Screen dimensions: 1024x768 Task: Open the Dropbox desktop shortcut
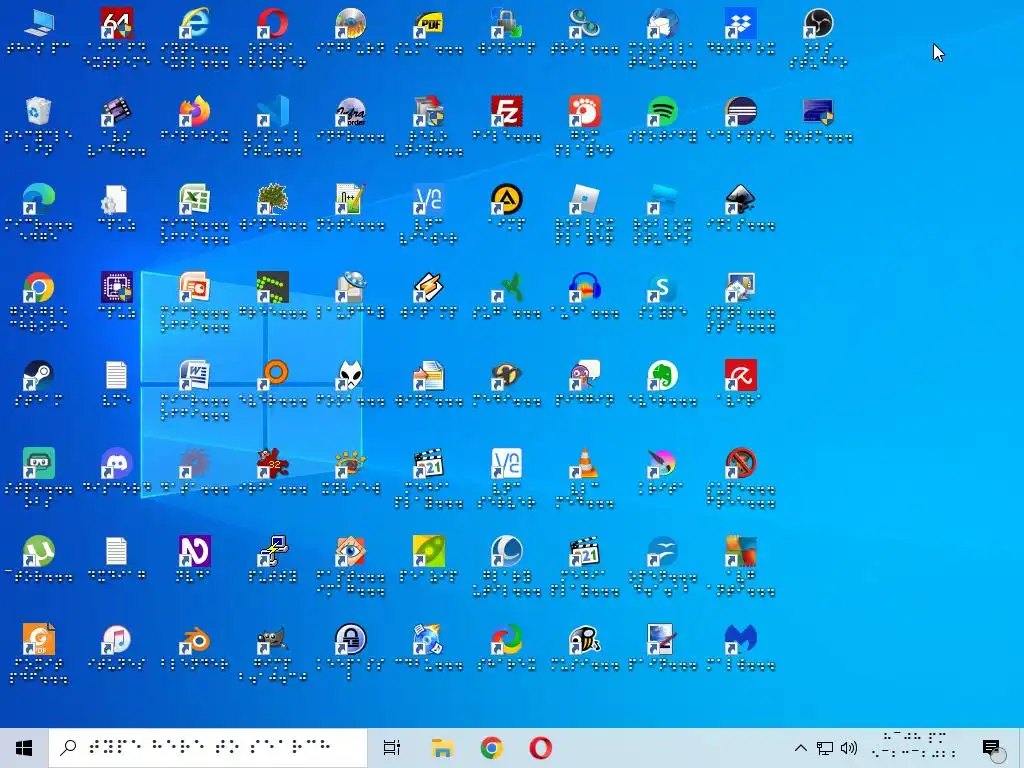tap(740, 24)
